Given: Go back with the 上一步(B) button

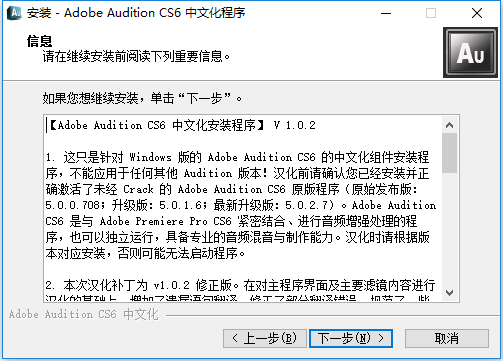Looking at the screenshot, I should pyautogui.click(x=265, y=338).
